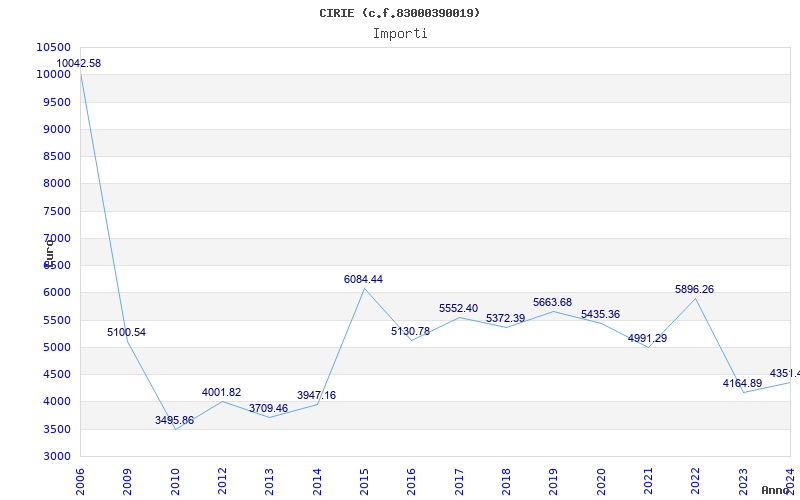Click the x-axis year 2023
Screen dimensions: 800x500
[743, 482]
